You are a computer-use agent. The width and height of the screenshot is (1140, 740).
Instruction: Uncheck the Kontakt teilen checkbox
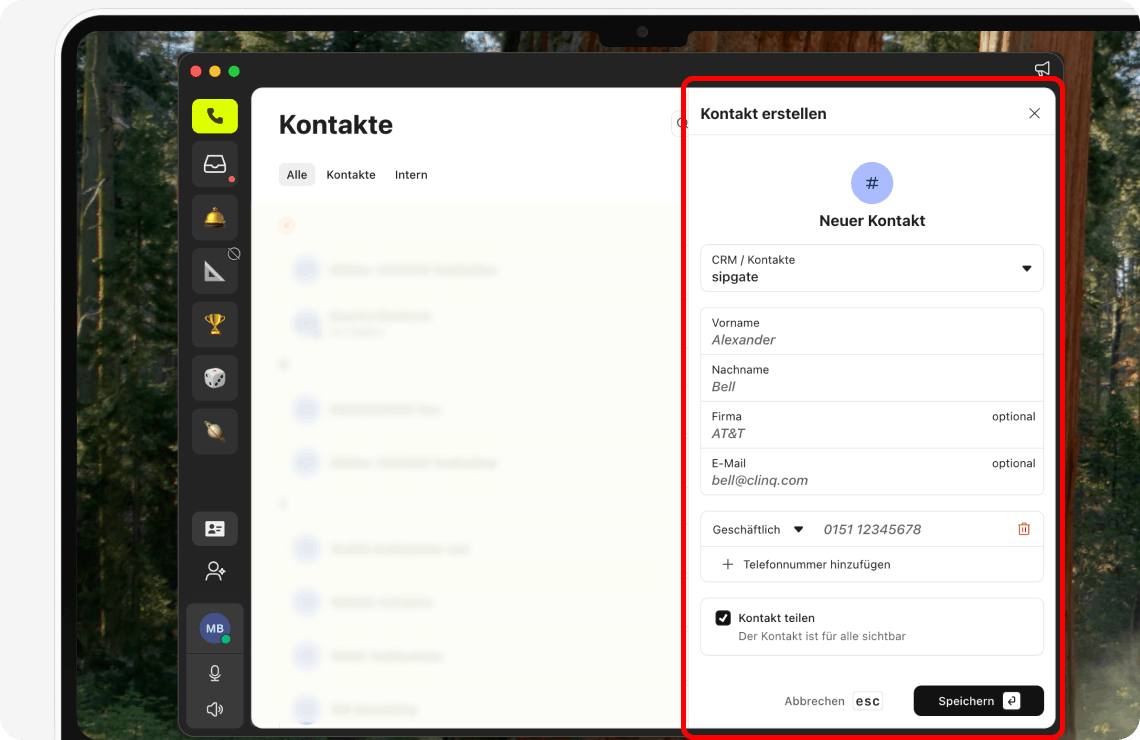tap(722, 617)
